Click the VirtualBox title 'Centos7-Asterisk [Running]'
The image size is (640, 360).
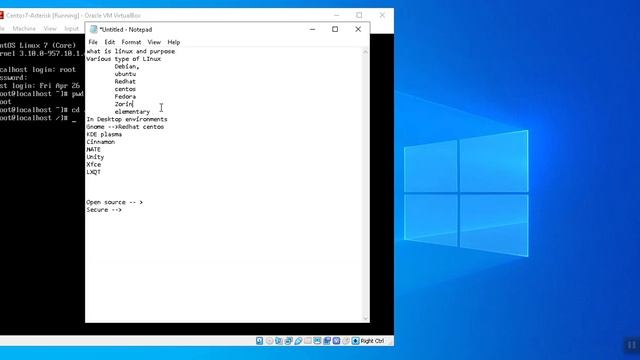pos(43,16)
